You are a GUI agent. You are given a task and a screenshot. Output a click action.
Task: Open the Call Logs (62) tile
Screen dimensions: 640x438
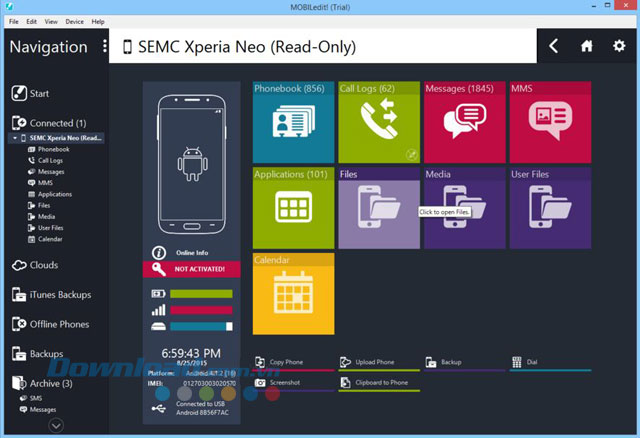pos(379,122)
